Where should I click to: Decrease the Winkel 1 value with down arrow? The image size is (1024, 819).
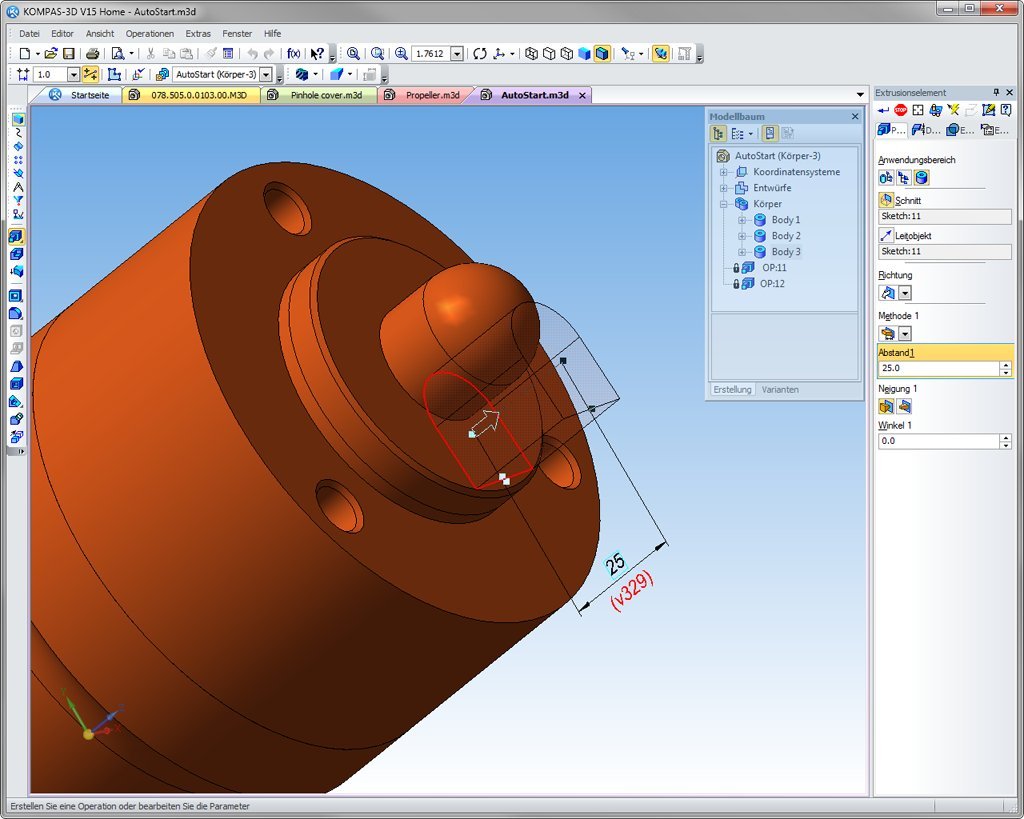tap(1006, 445)
